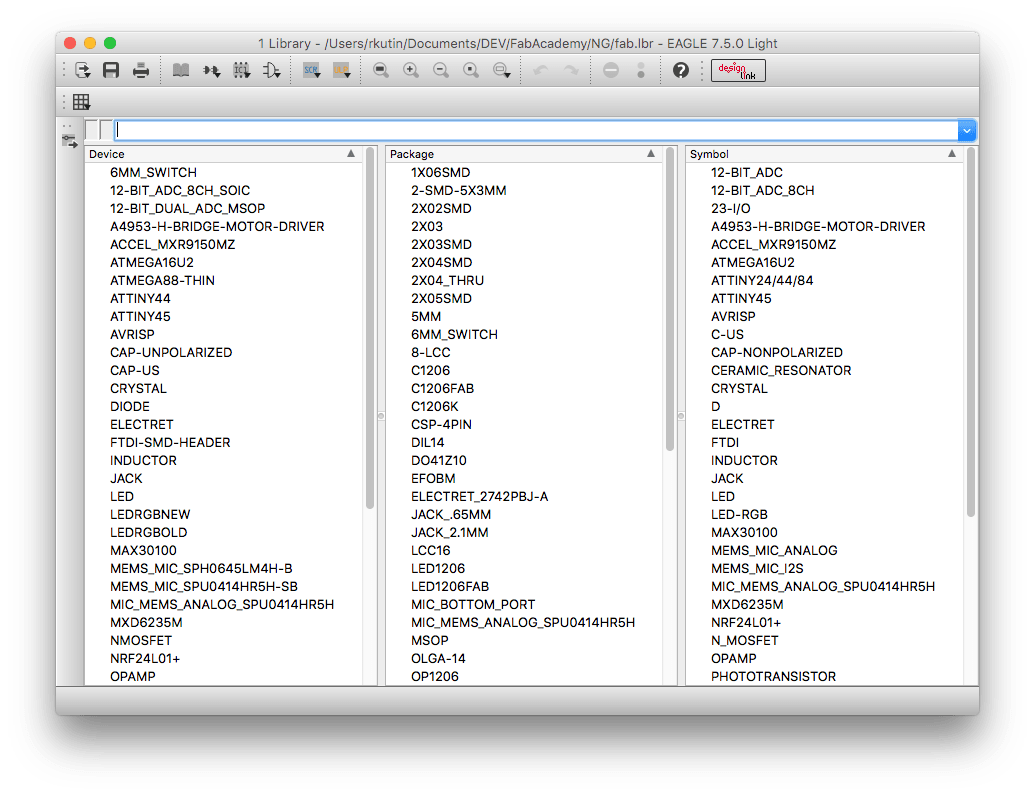
Task: Sort by Package column header
Action: (x=523, y=154)
